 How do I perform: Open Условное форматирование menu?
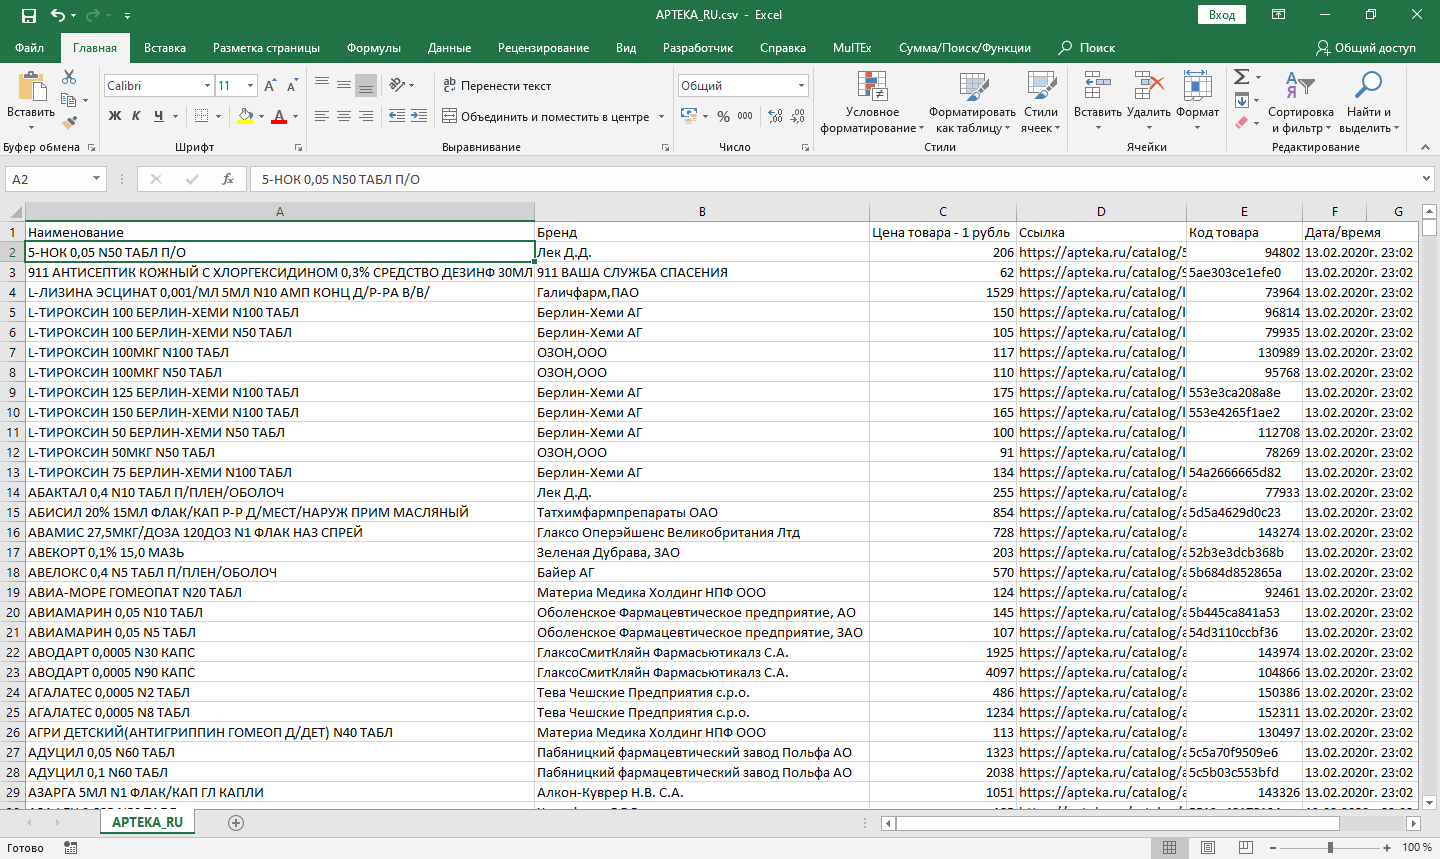[x=872, y=103]
